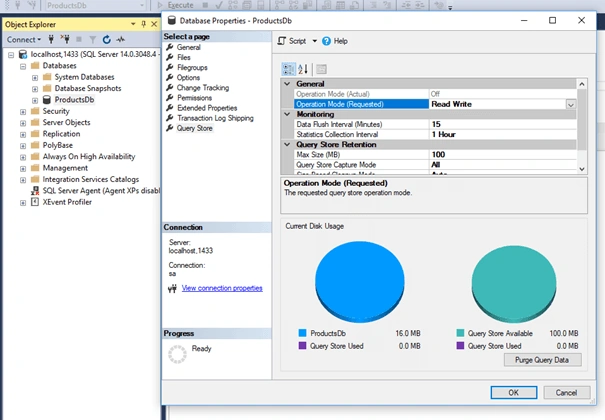Click View connection properties link

[222, 288]
